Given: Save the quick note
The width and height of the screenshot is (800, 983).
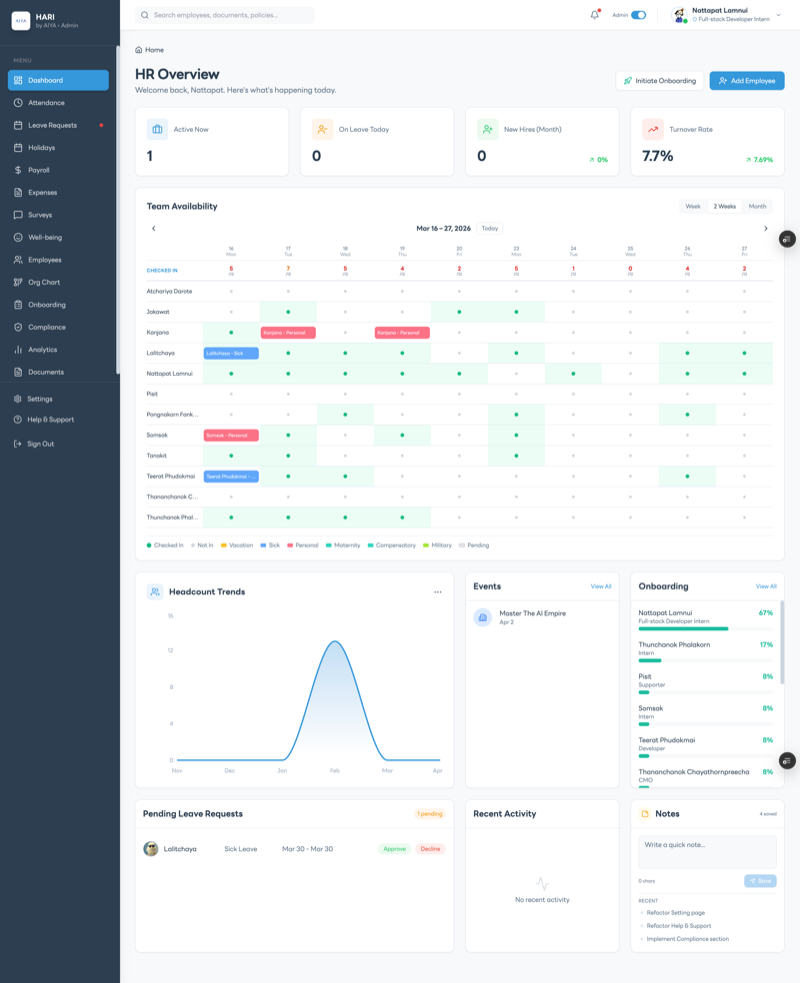Looking at the screenshot, I should 760,881.
